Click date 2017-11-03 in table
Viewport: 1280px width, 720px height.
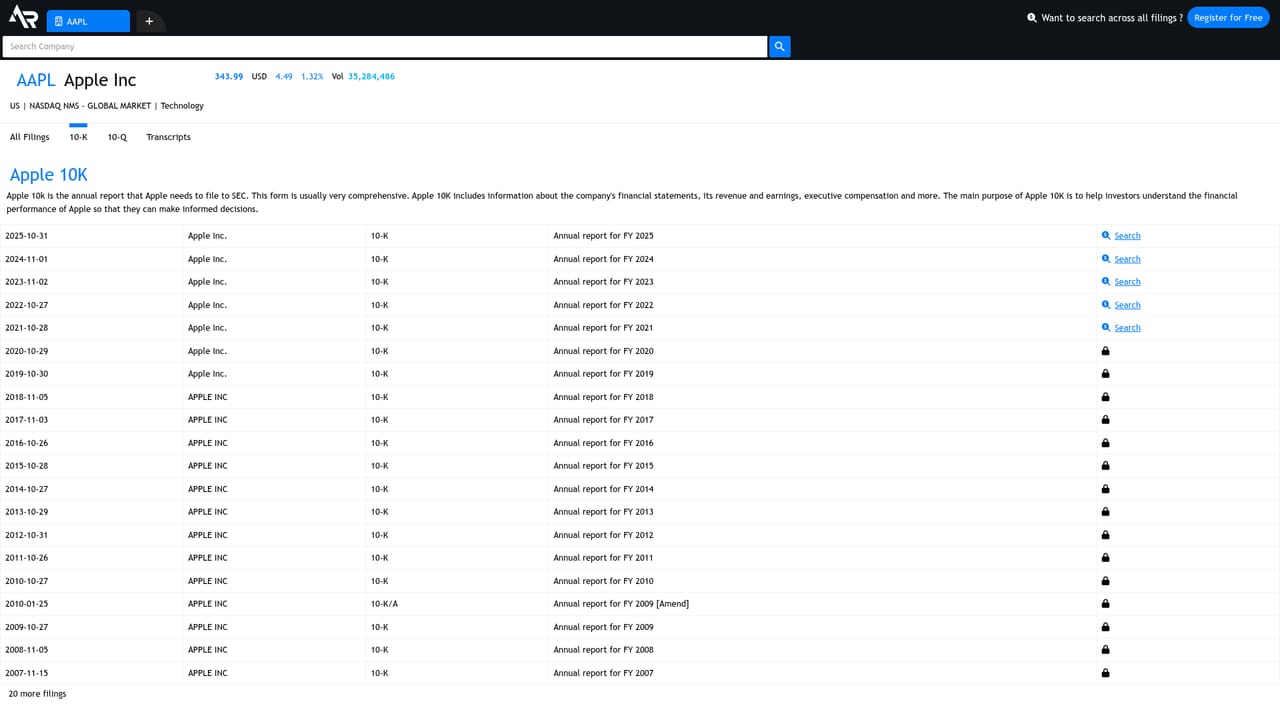[26, 420]
